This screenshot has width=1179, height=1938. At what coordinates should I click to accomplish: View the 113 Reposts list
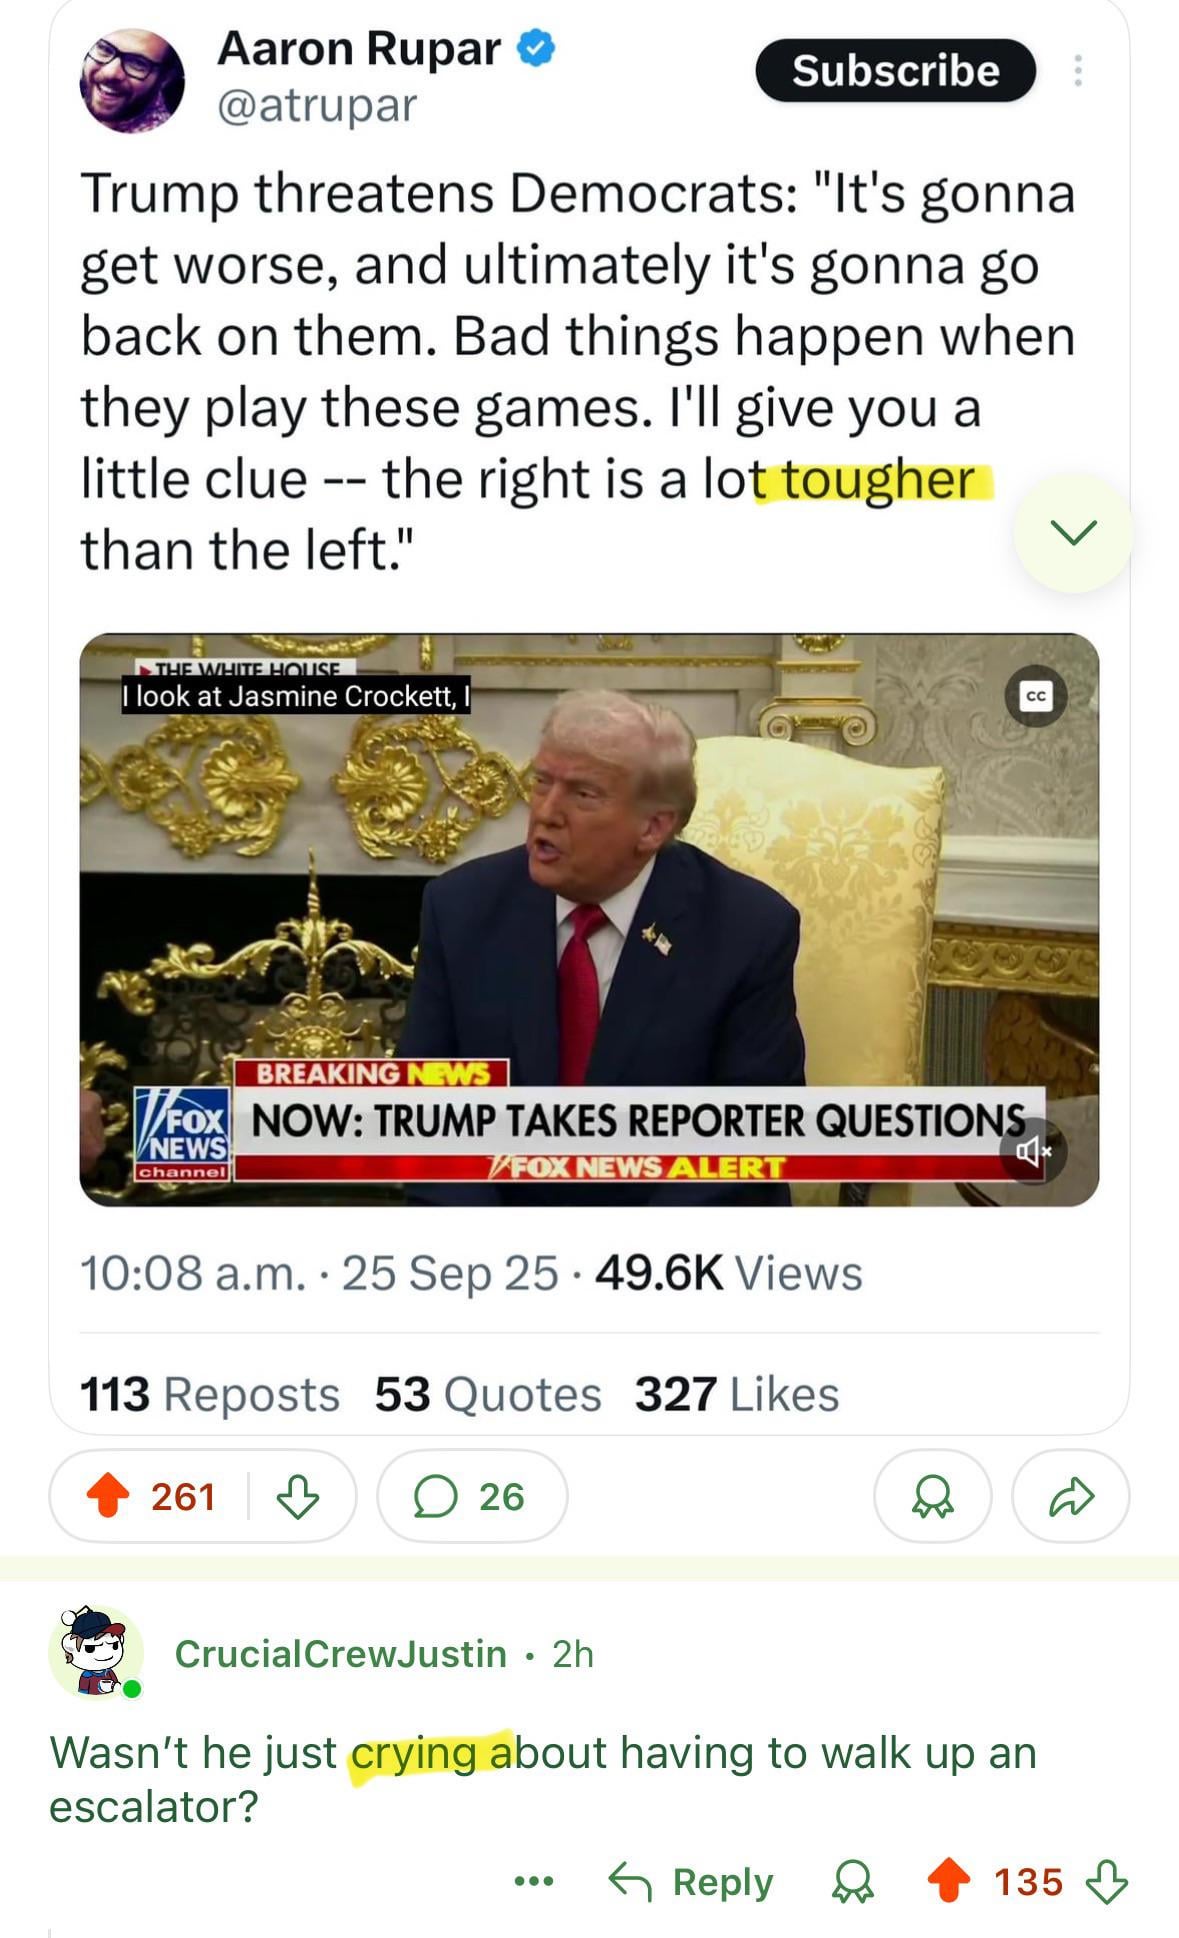click(x=210, y=1393)
